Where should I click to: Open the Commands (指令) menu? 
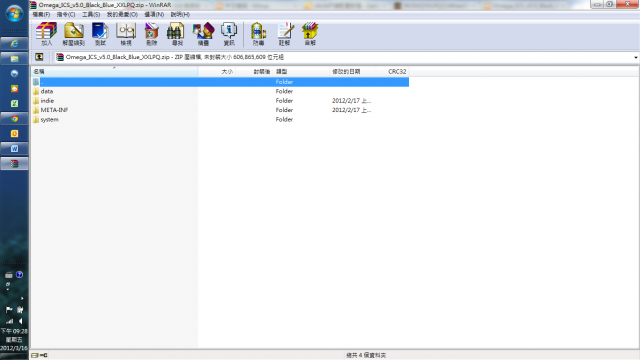(66, 14)
